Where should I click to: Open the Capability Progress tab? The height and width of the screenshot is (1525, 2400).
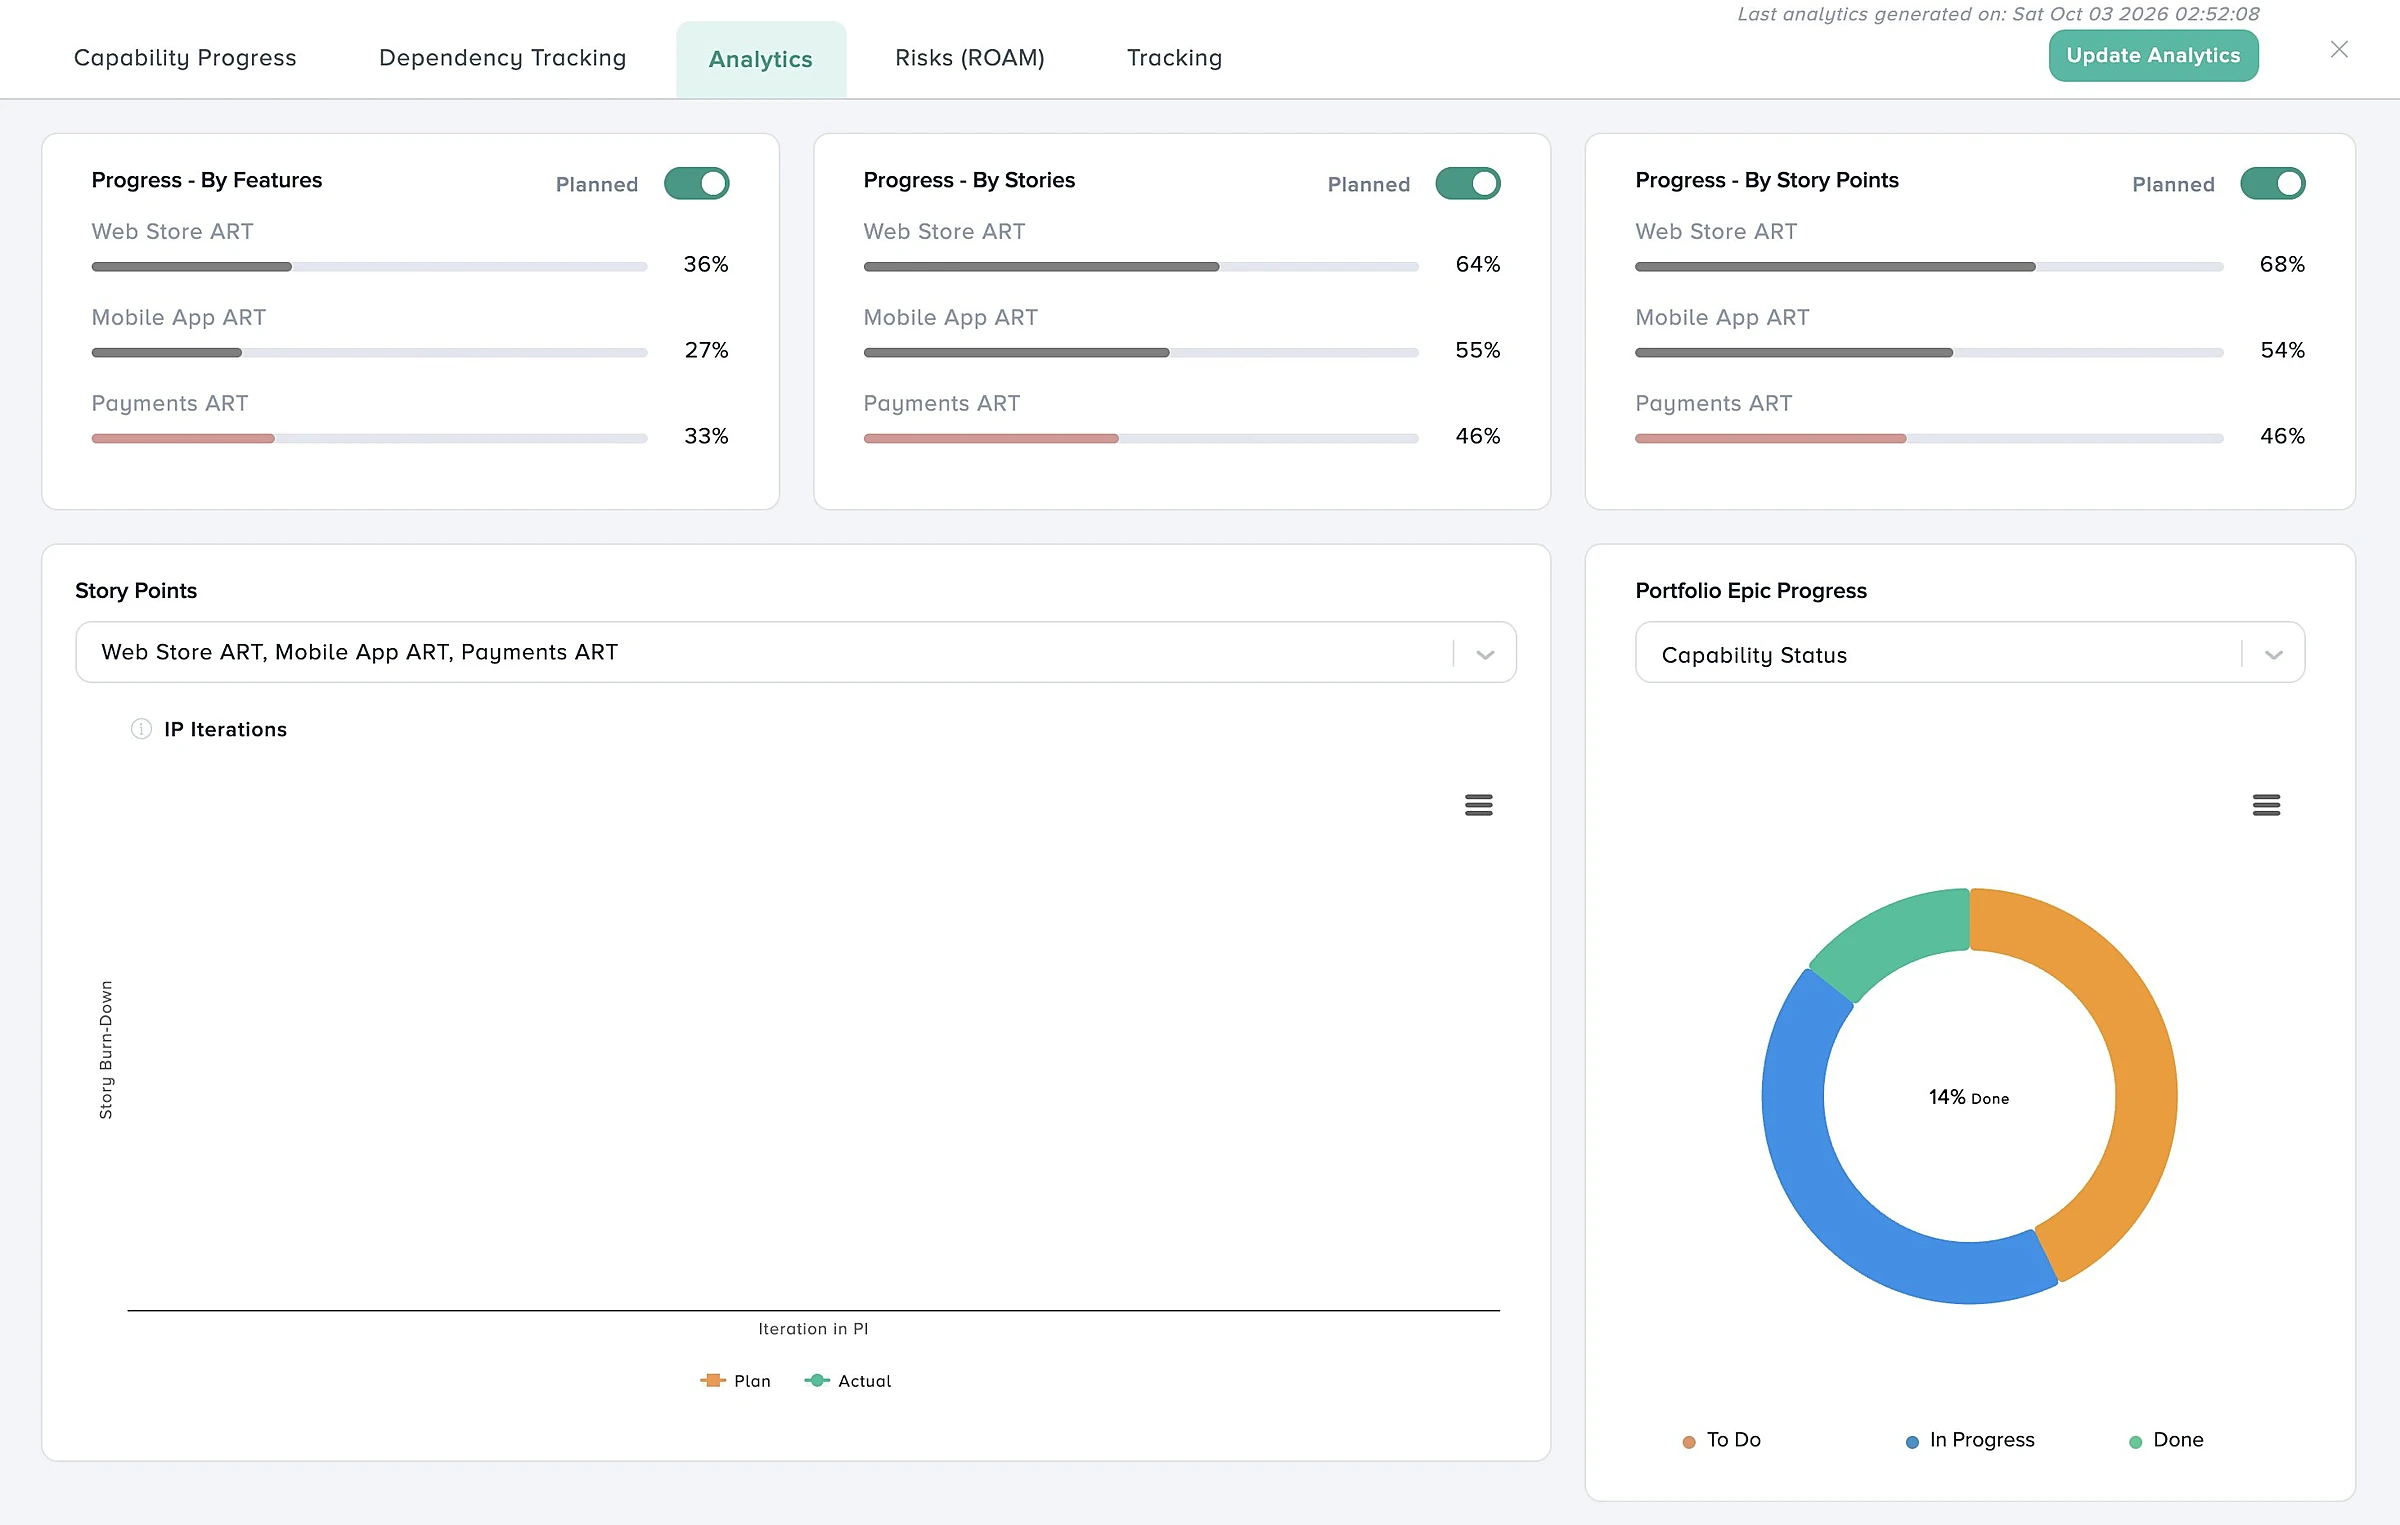click(185, 58)
